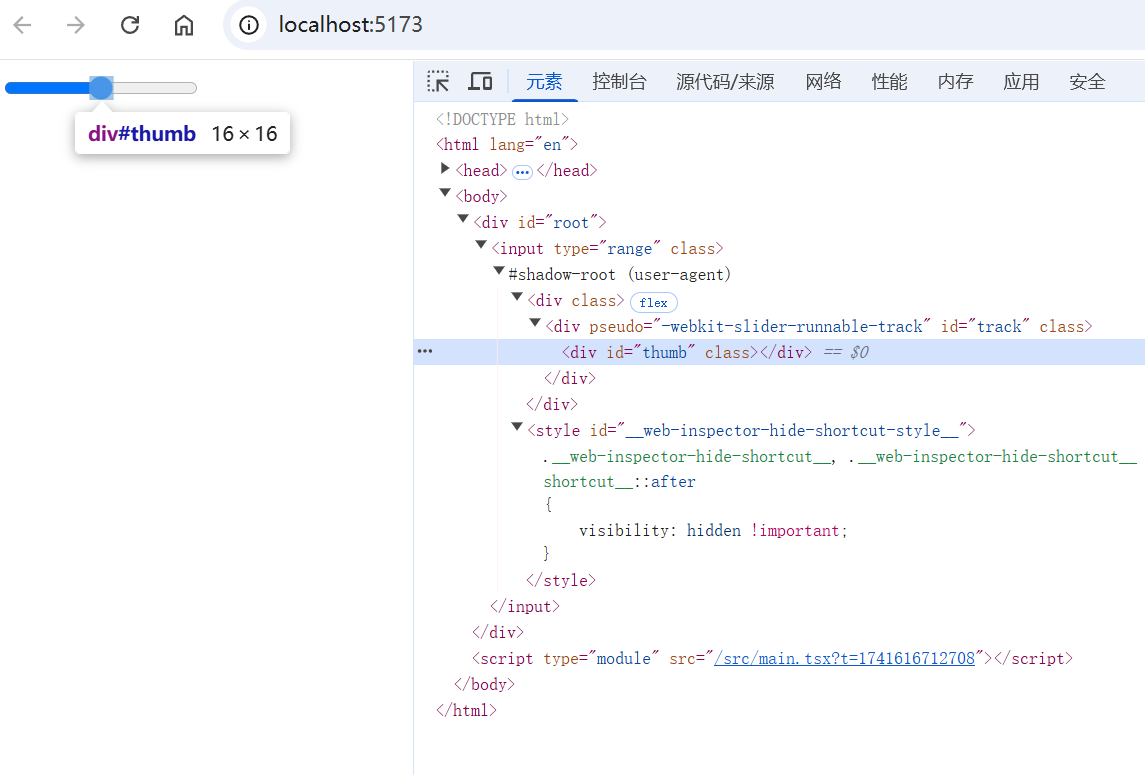The image size is (1145, 775).
Task: Open the 源代码/来源 tab
Action: pyautogui.click(x=725, y=82)
